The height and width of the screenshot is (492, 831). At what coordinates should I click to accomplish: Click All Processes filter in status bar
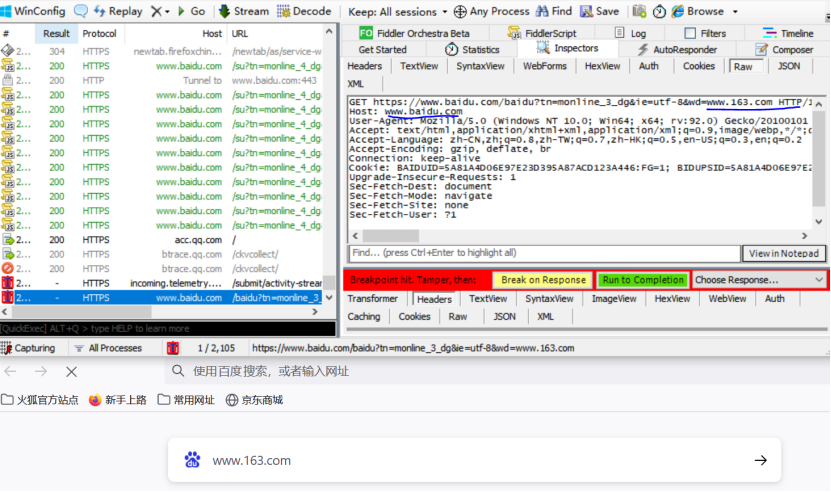click(x=108, y=348)
